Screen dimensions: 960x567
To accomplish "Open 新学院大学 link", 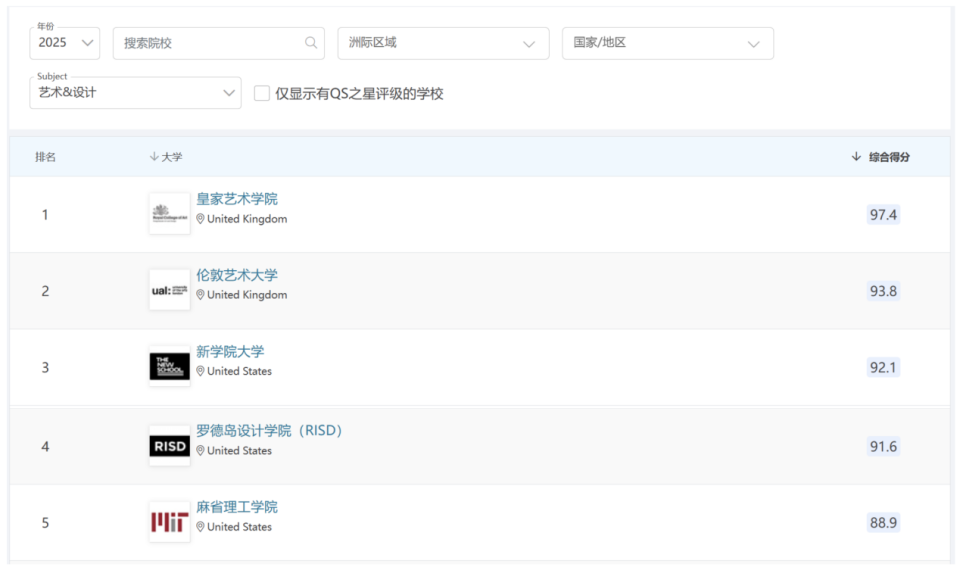I will (230, 351).
